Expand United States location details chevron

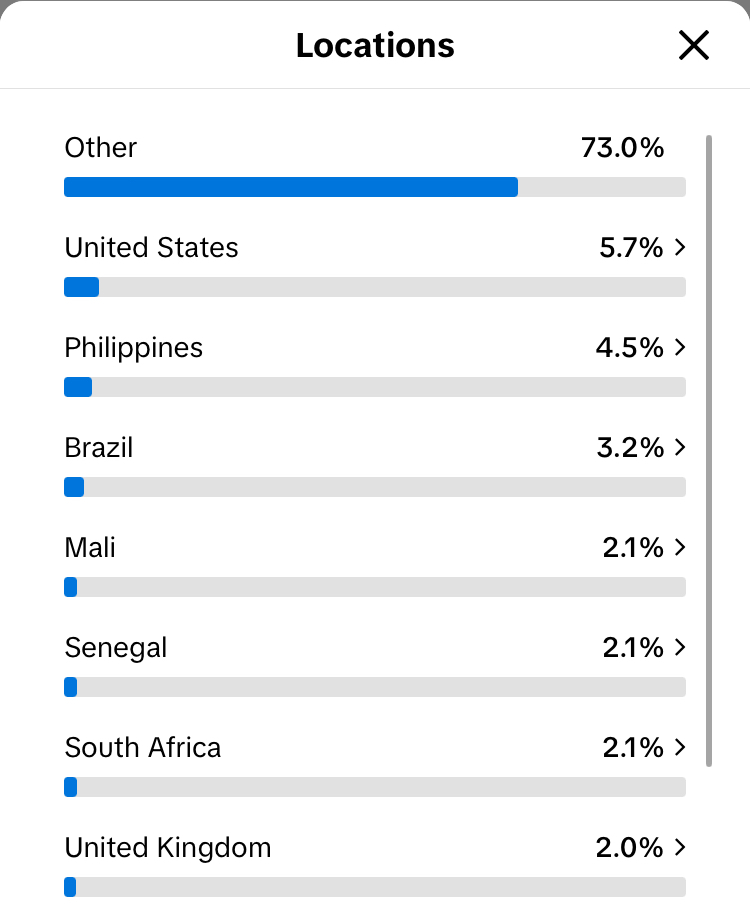click(x=680, y=248)
